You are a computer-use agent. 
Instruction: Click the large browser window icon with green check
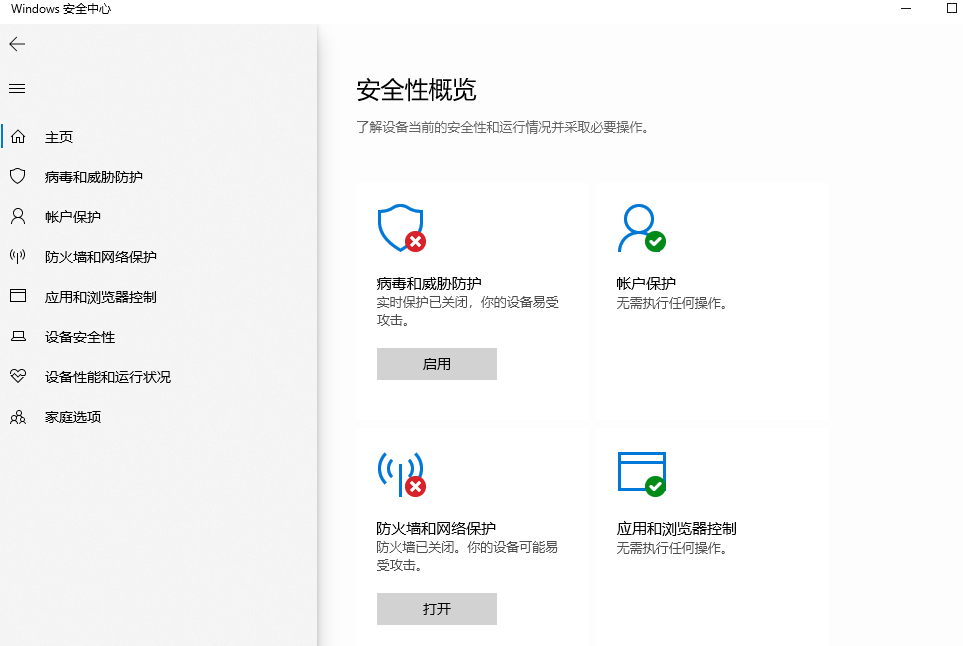click(642, 474)
